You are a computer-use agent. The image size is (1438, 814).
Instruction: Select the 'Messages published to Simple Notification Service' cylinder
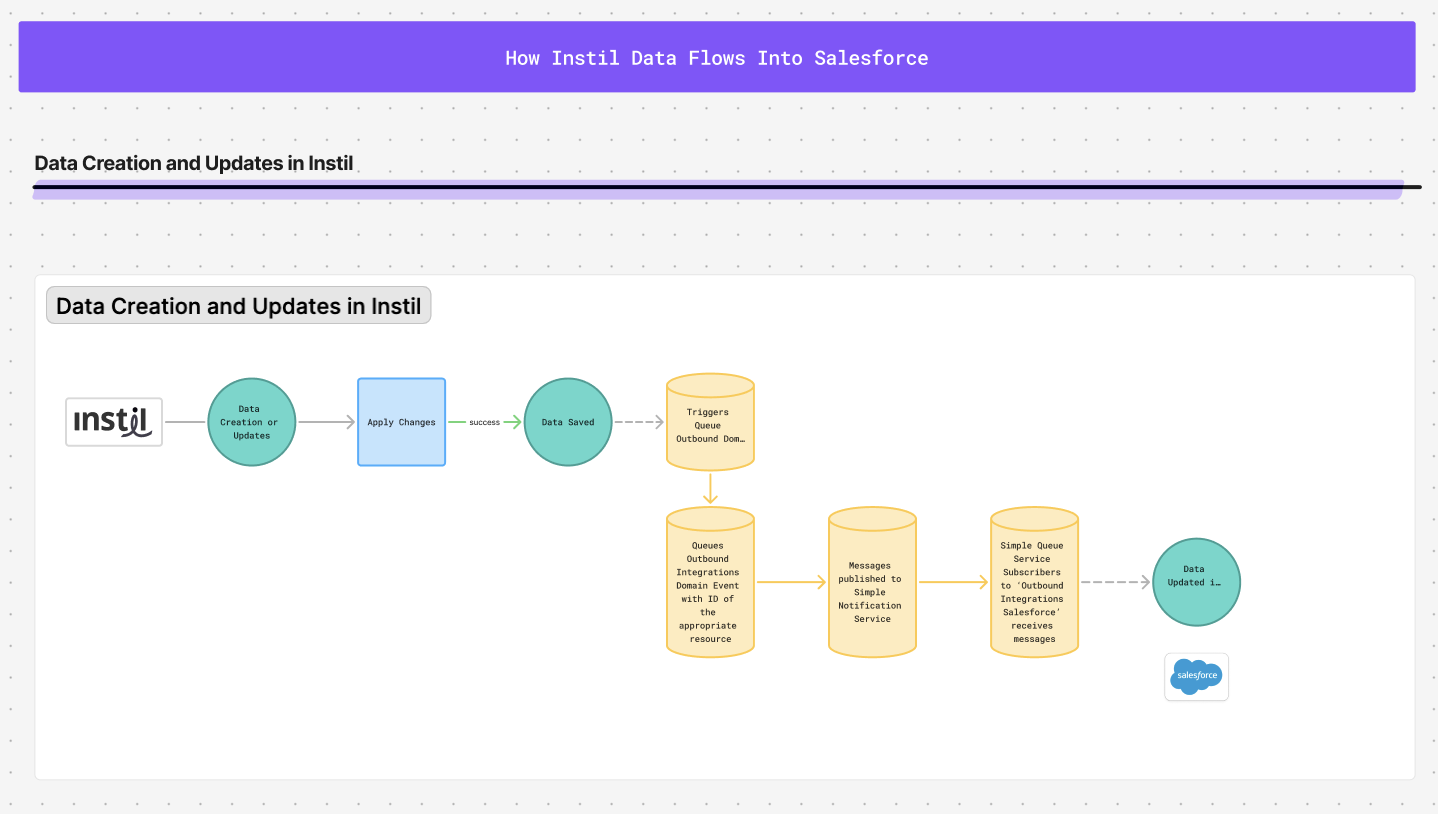(872, 582)
